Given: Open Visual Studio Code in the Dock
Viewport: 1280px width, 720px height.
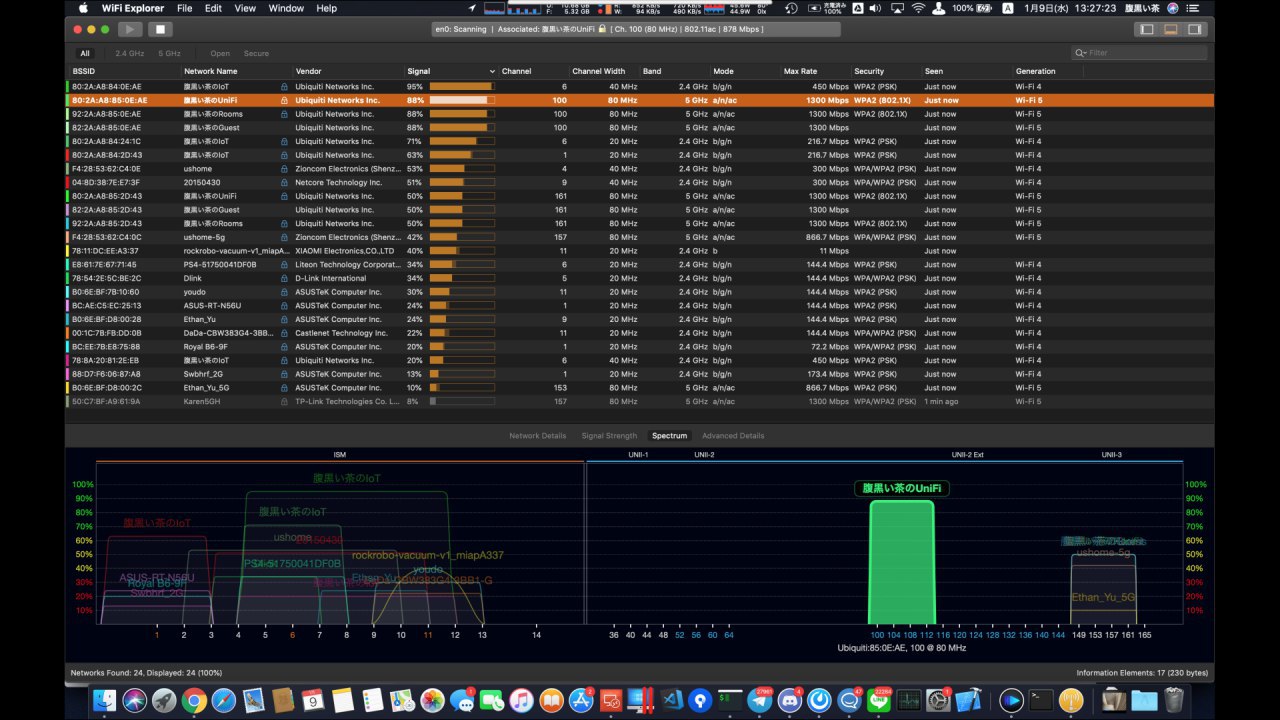Looking at the screenshot, I should [x=671, y=700].
